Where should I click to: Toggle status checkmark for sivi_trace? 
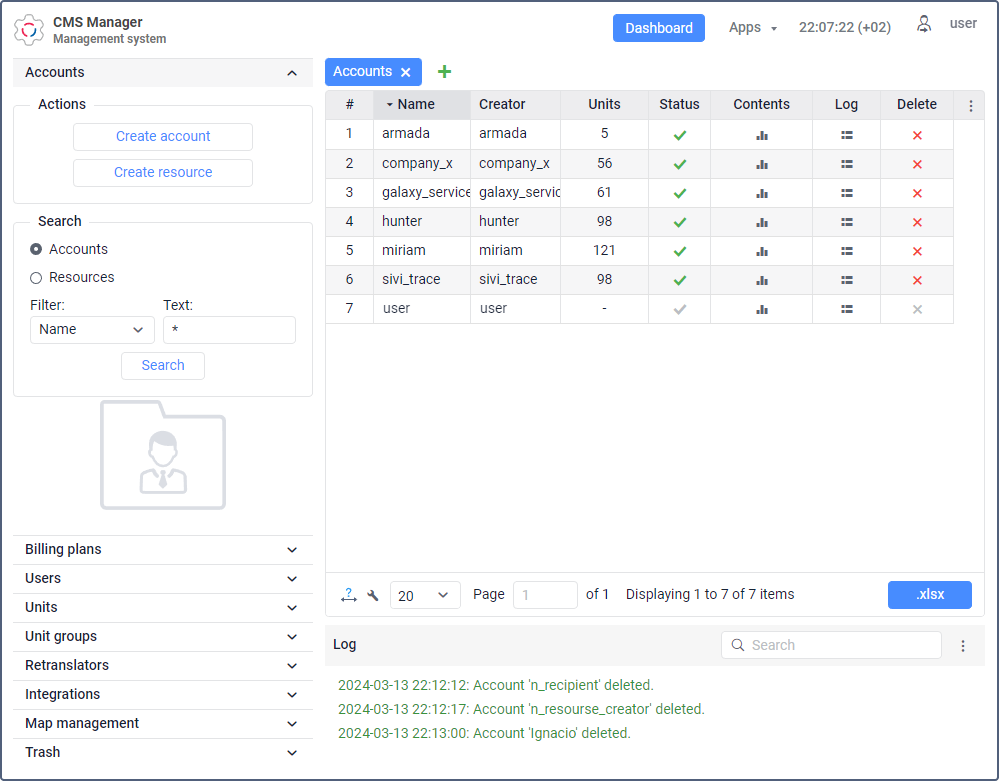[680, 280]
